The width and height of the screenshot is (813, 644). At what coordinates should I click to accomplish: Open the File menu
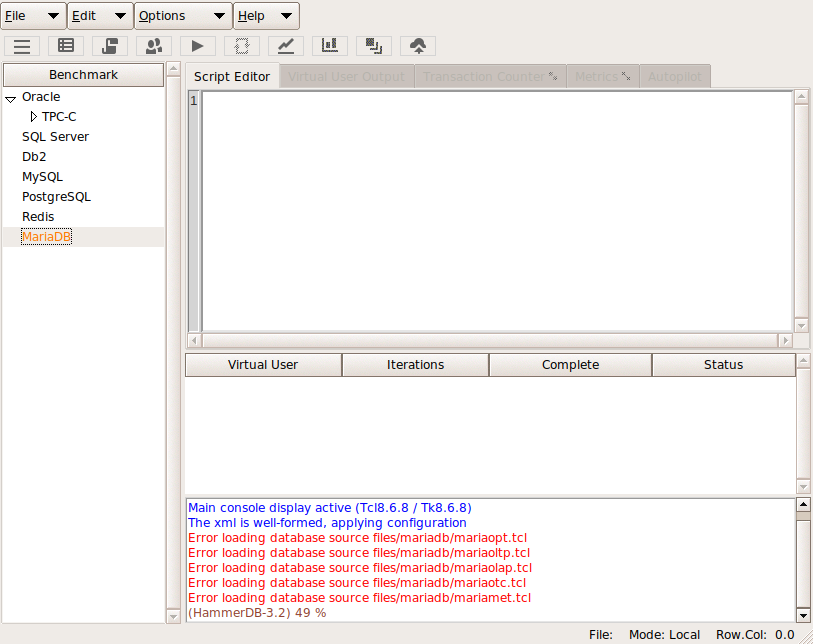click(x=33, y=16)
